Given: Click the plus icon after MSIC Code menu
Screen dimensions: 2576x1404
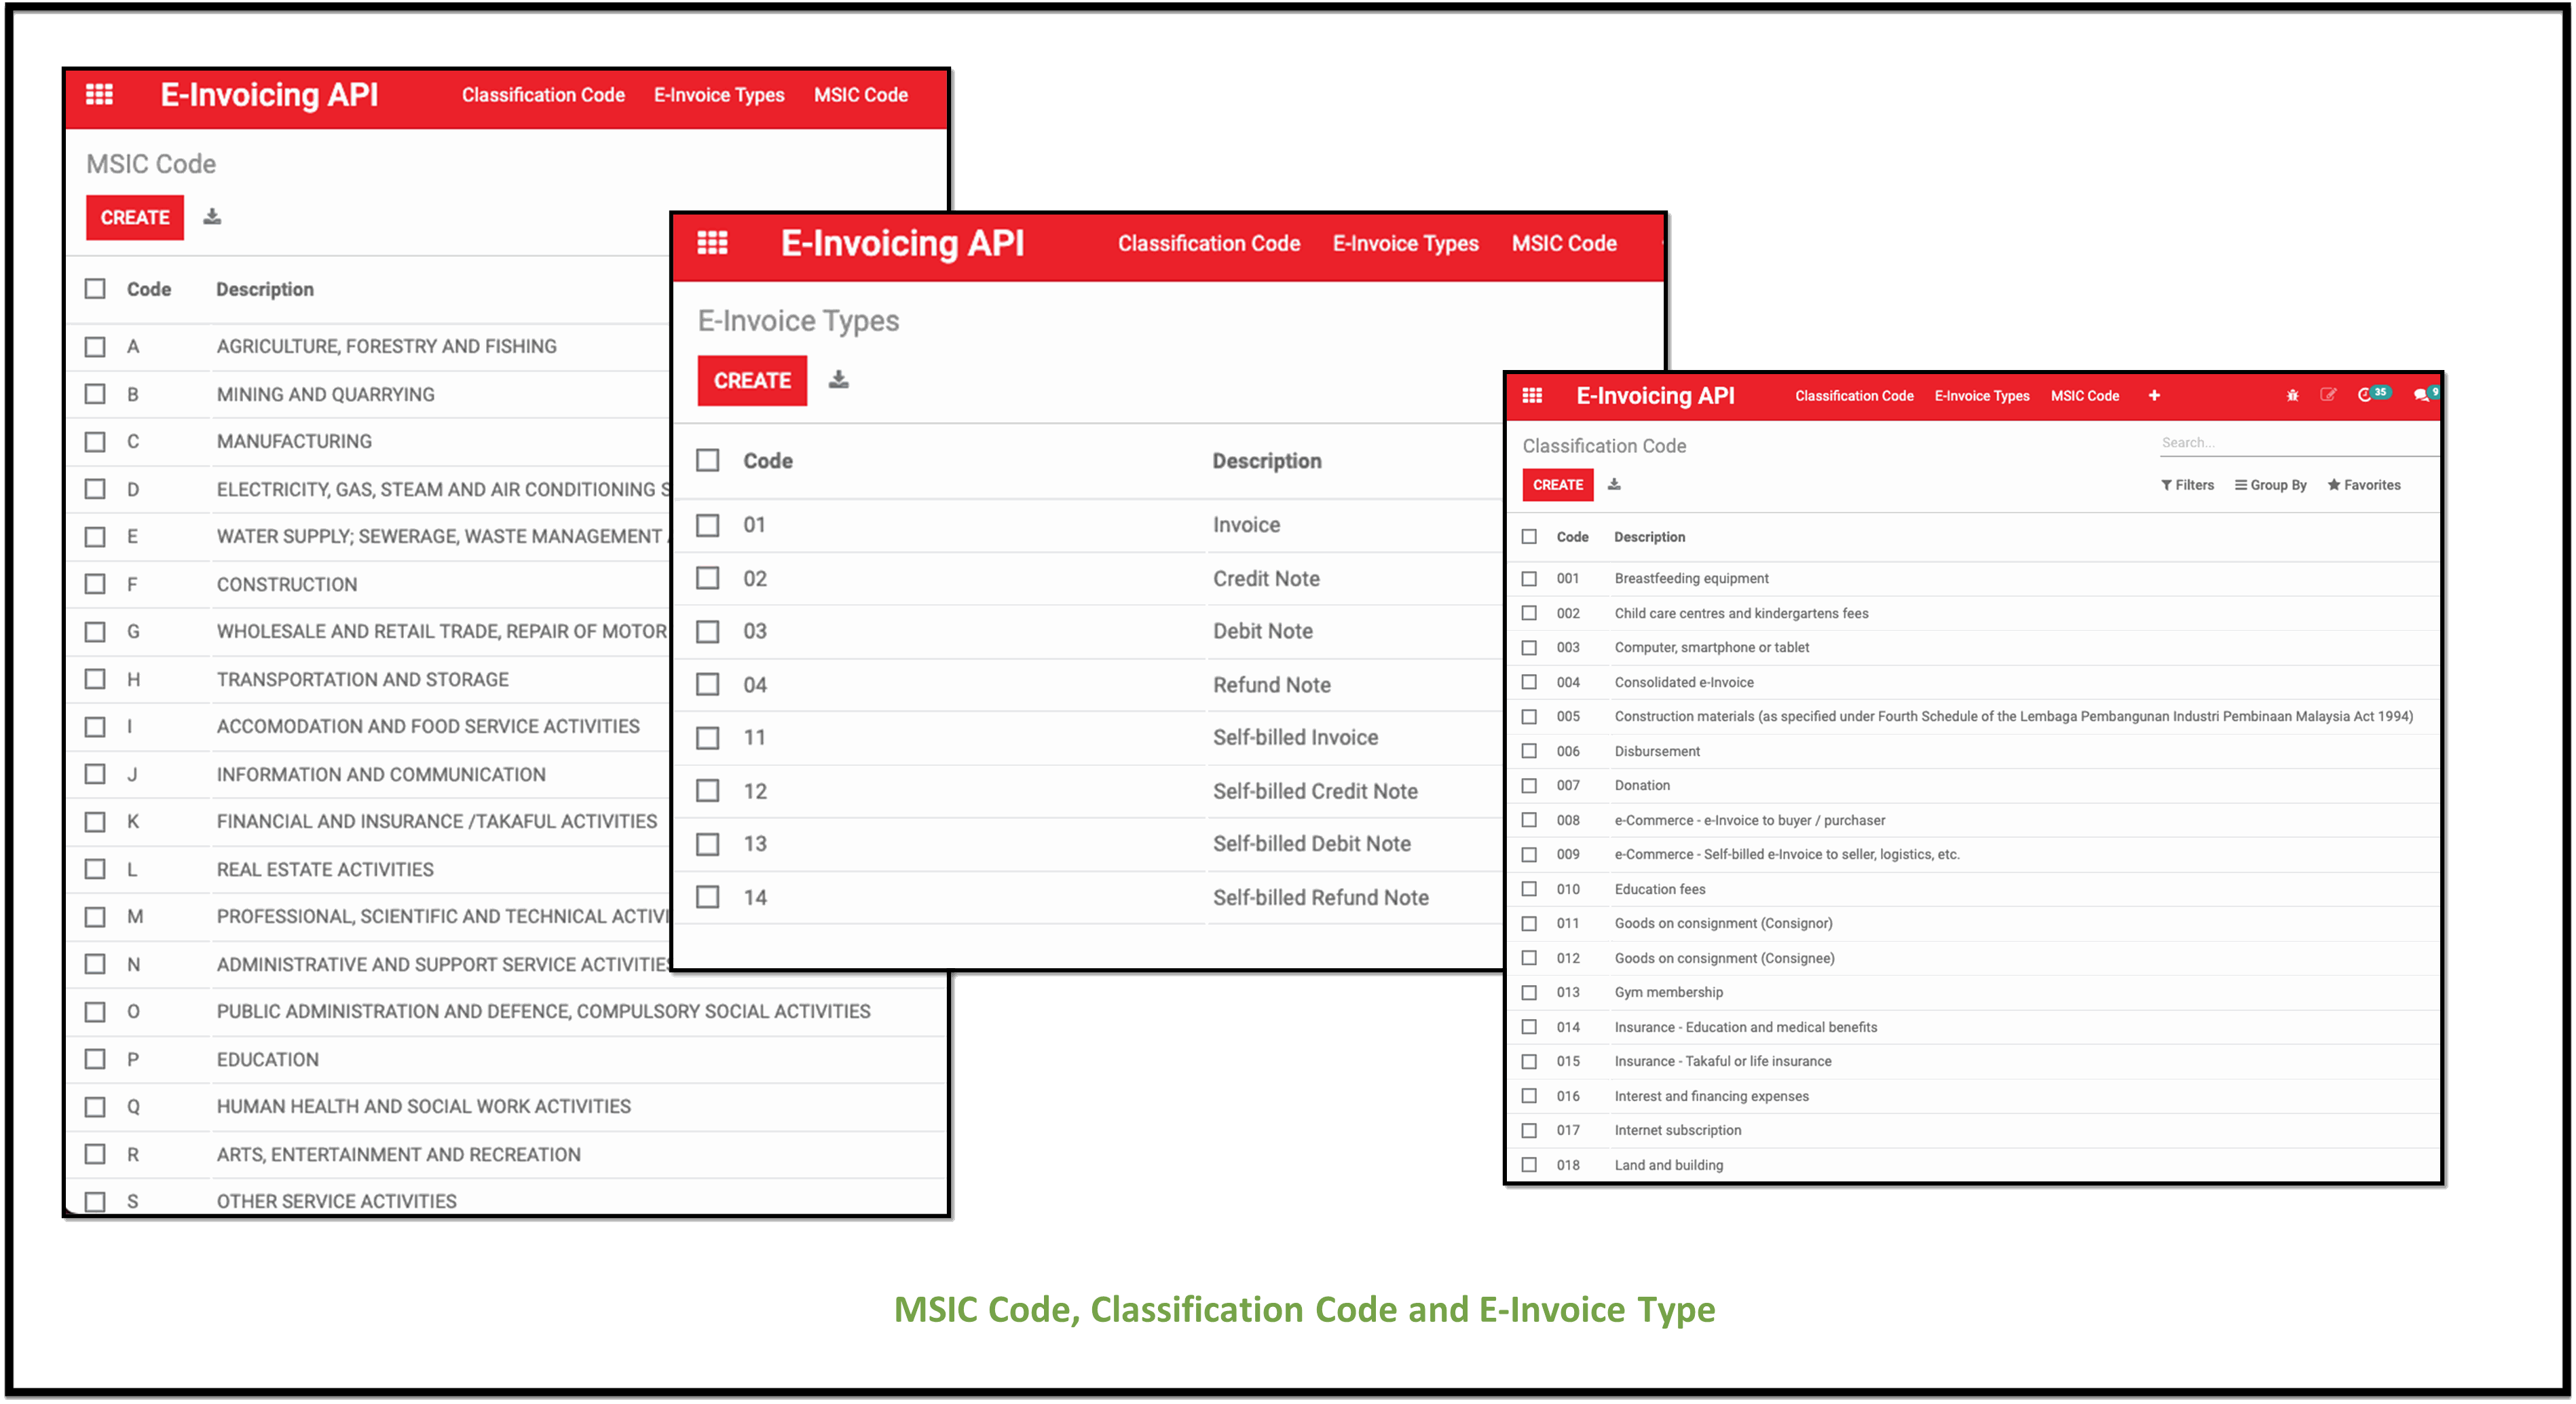Looking at the screenshot, I should click(x=2154, y=396).
